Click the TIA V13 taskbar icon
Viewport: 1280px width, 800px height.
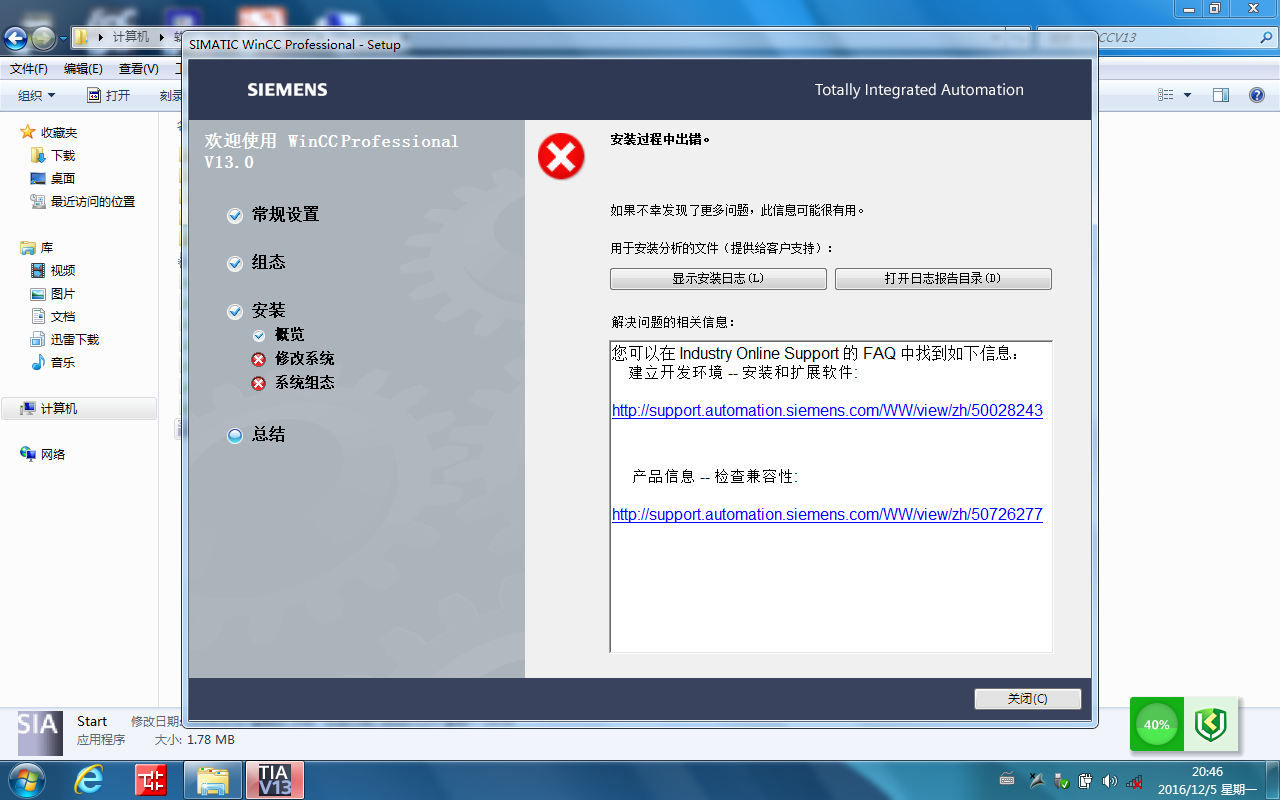274,780
